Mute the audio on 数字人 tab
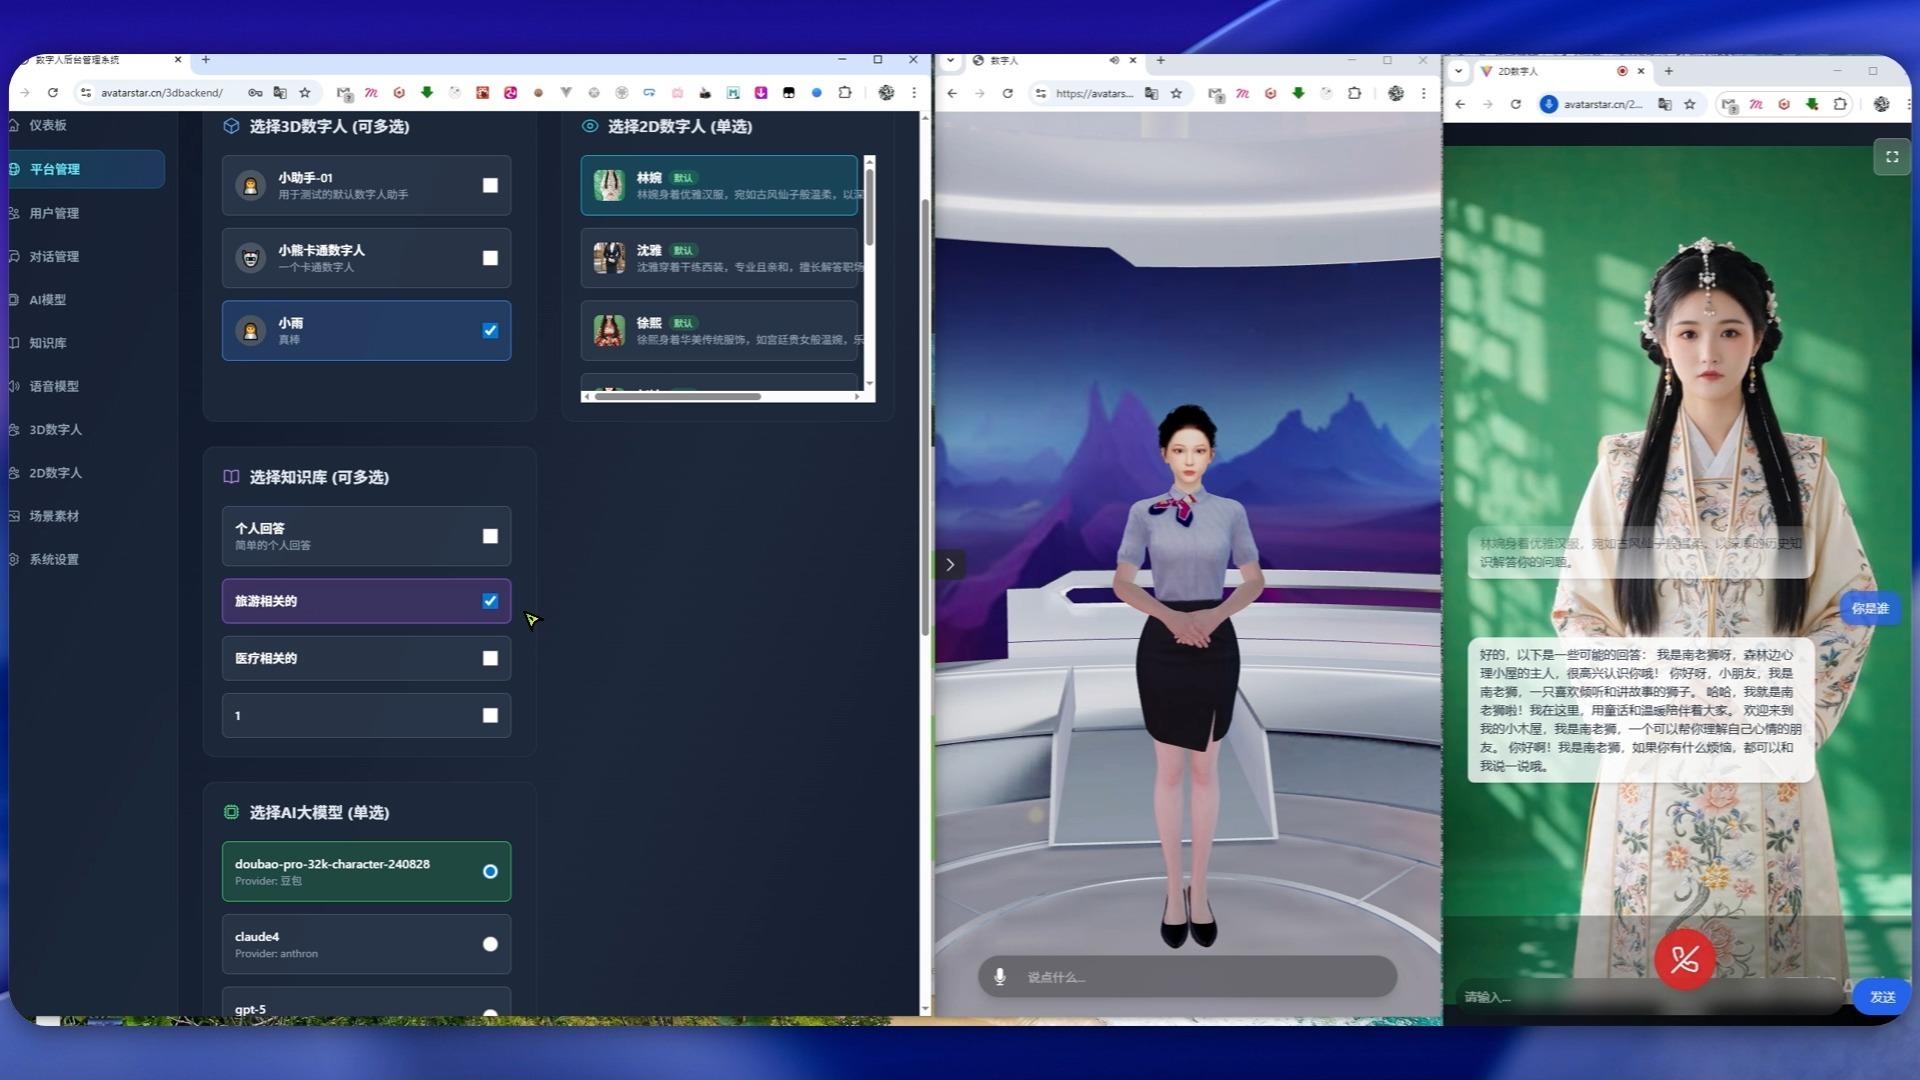 click(1114, 61)
